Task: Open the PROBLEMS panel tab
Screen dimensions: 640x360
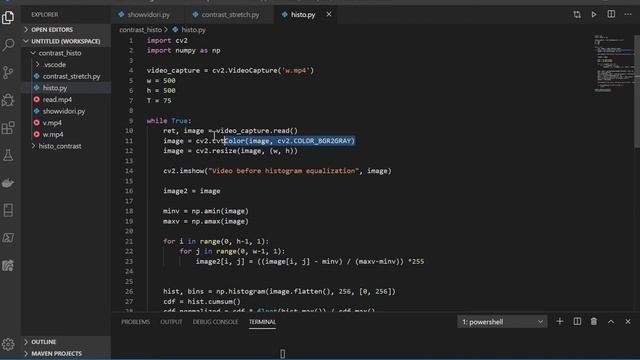Action: click(136, 322)
